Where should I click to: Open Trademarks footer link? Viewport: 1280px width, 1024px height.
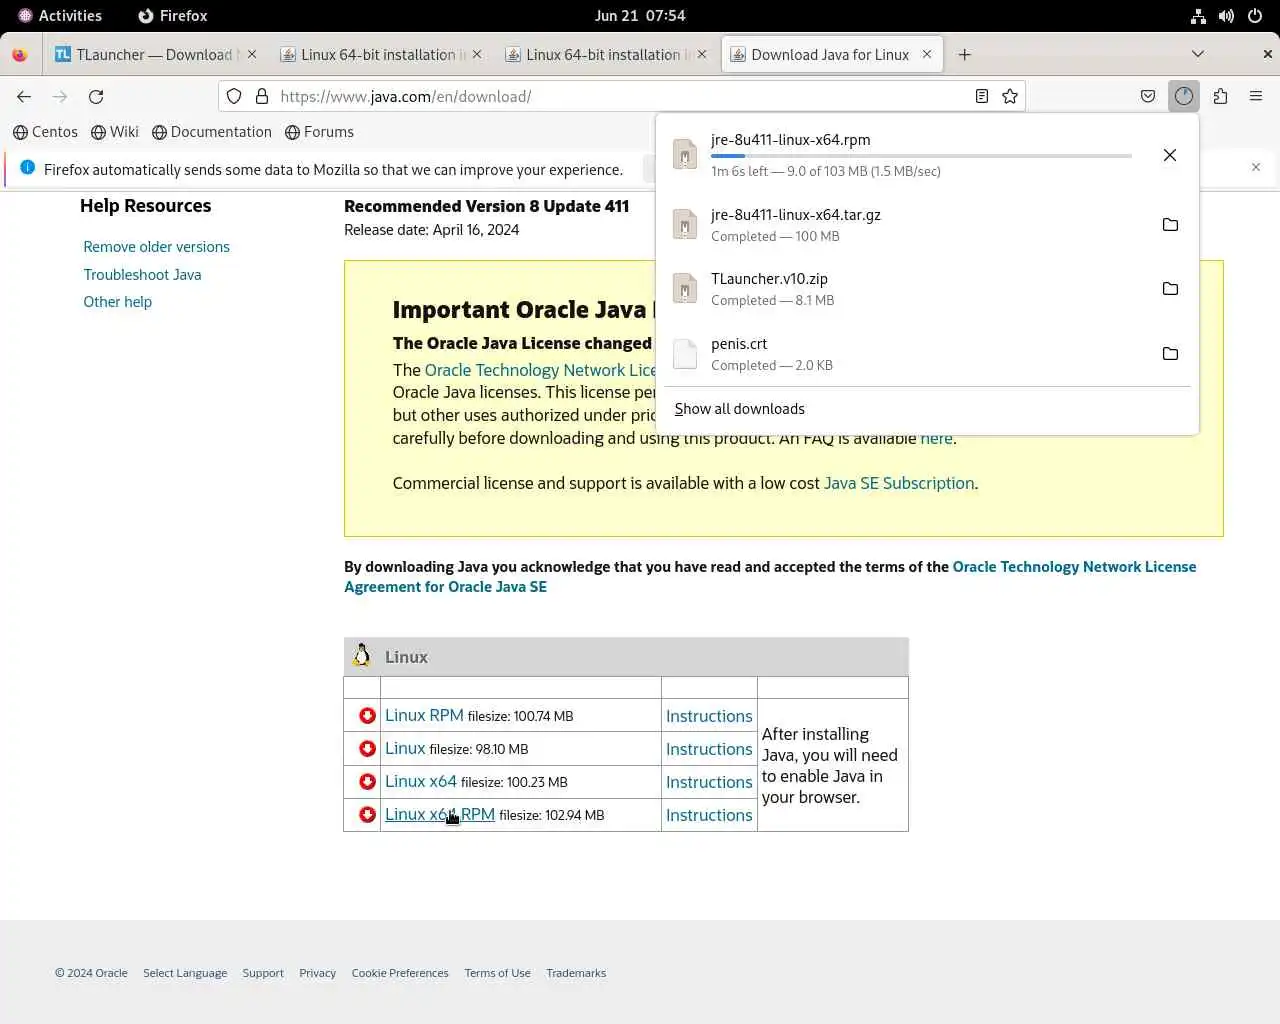click(576, 973)
